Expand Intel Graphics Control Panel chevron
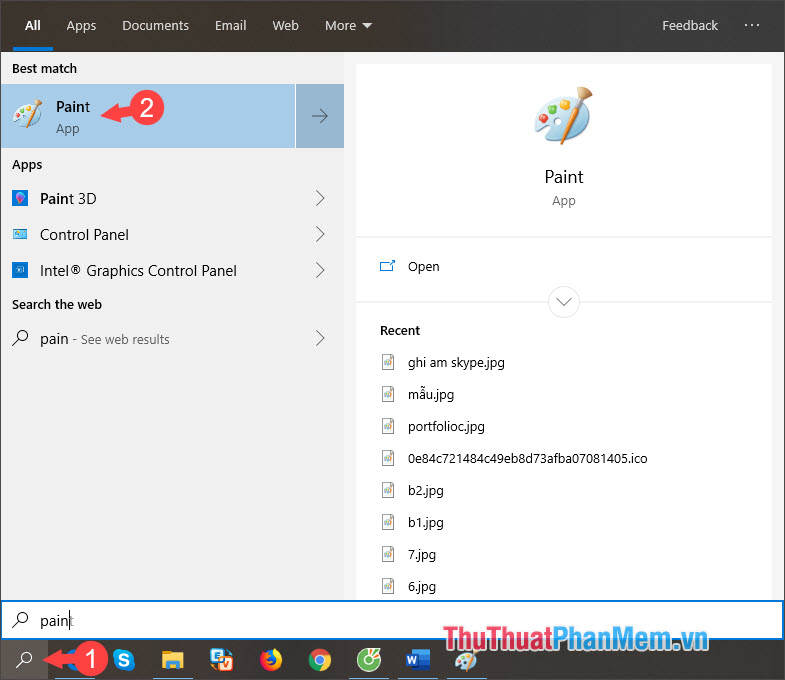 [x=320, y=270]
